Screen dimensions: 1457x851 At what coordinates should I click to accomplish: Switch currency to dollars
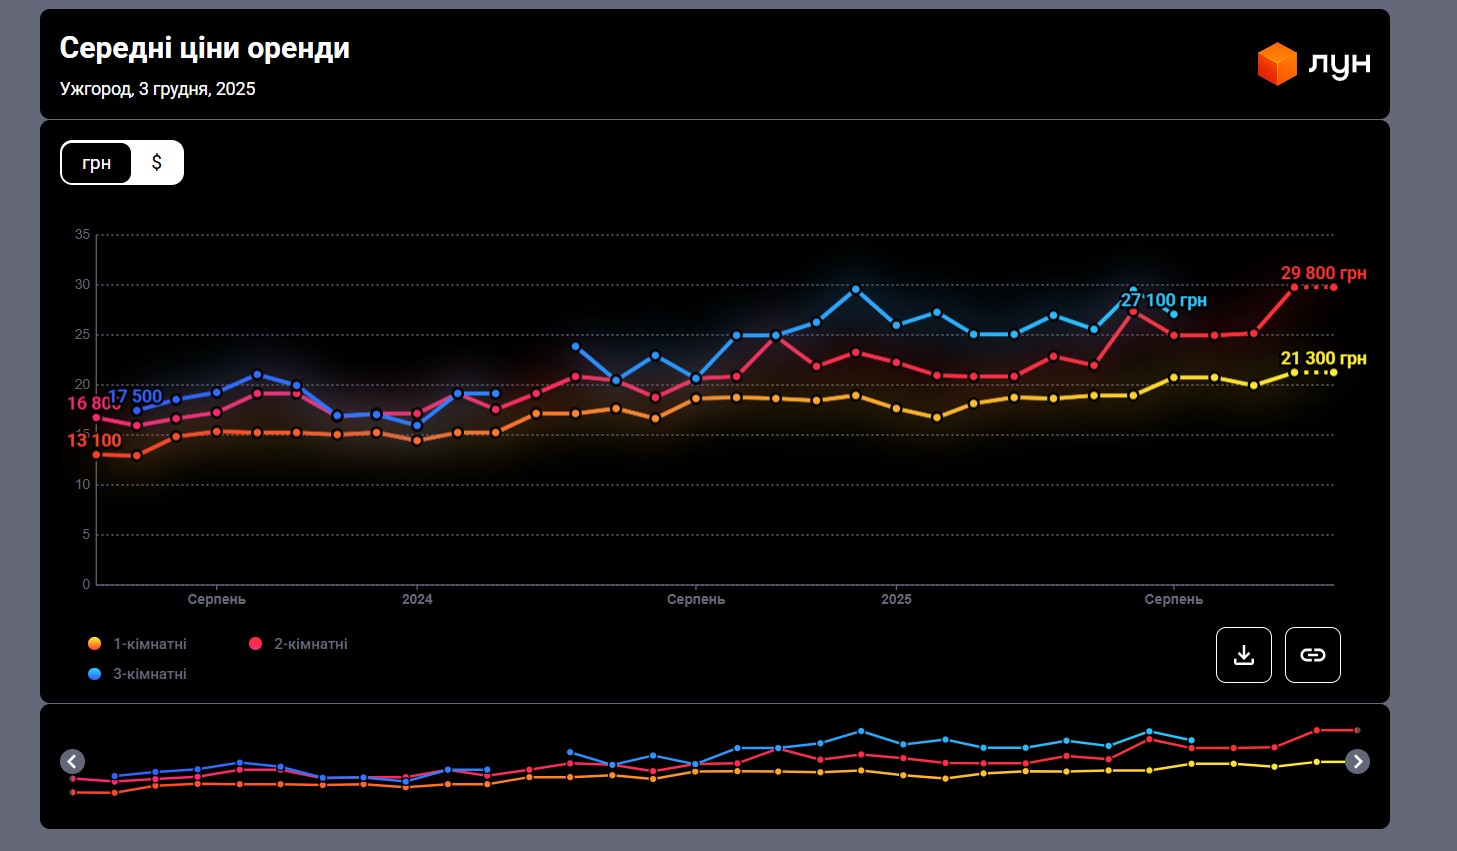157,163
